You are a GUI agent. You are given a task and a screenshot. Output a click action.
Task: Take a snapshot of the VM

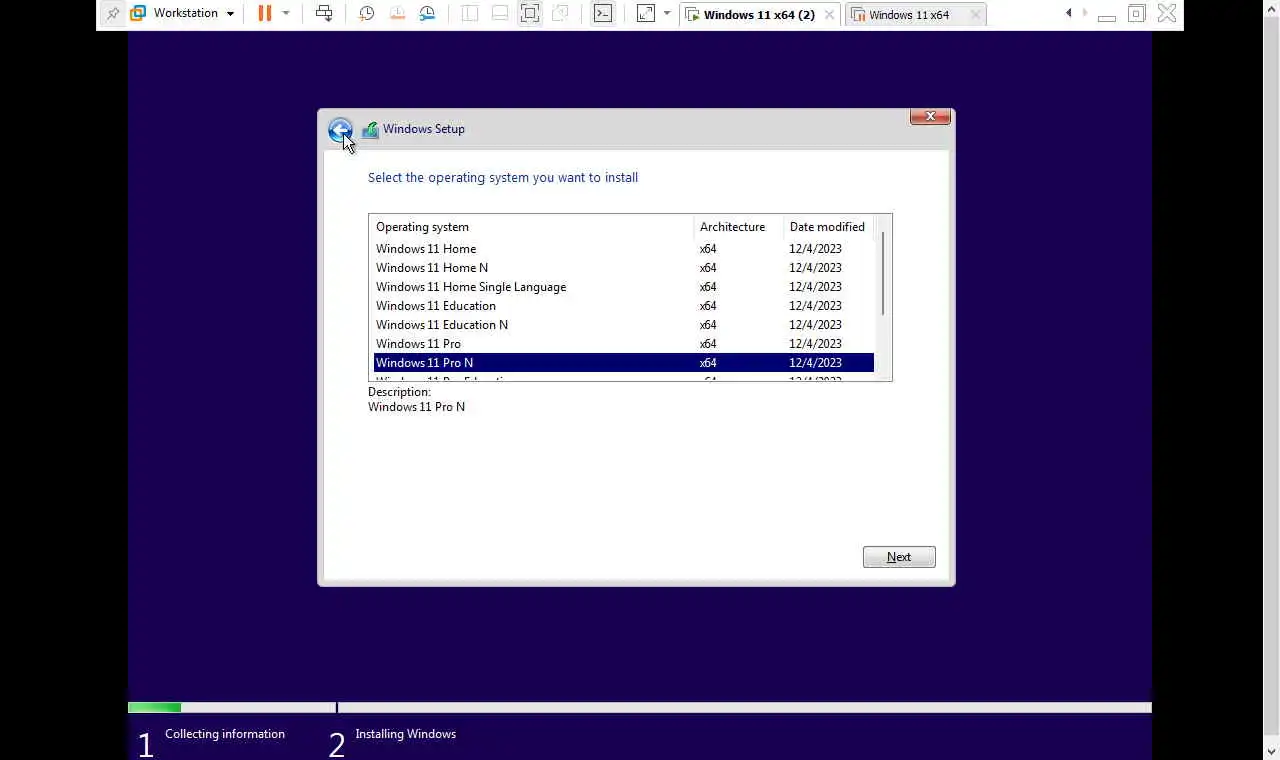[x=367, y=14]
